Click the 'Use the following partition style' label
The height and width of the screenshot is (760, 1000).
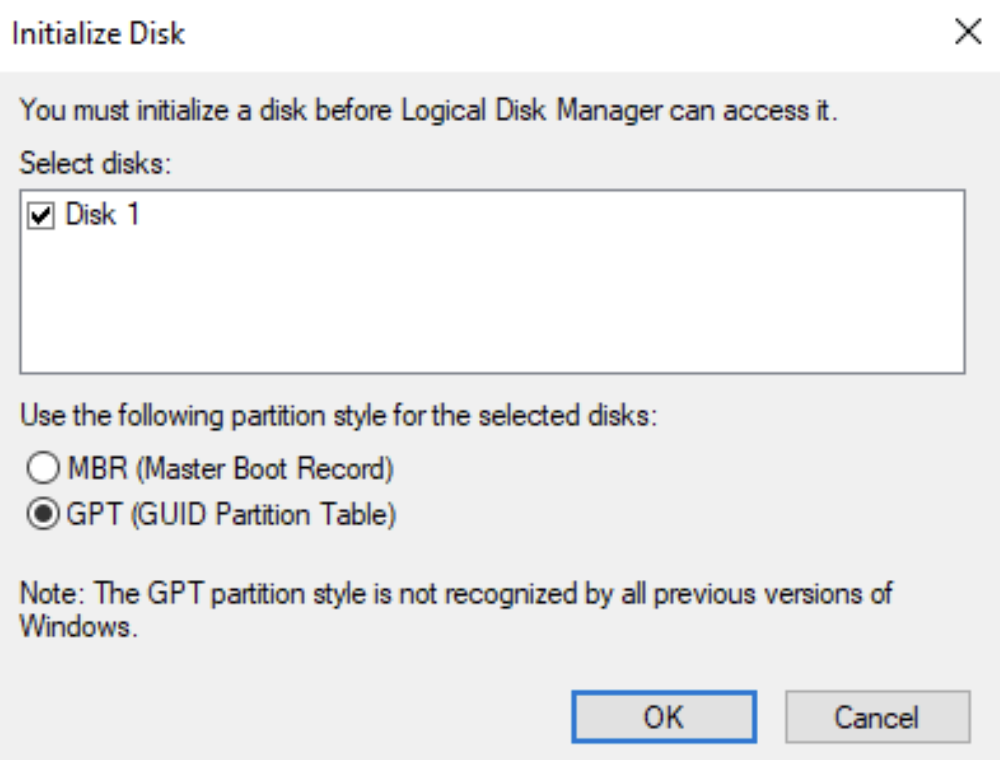pyautogui.click(x=339, y=416)
